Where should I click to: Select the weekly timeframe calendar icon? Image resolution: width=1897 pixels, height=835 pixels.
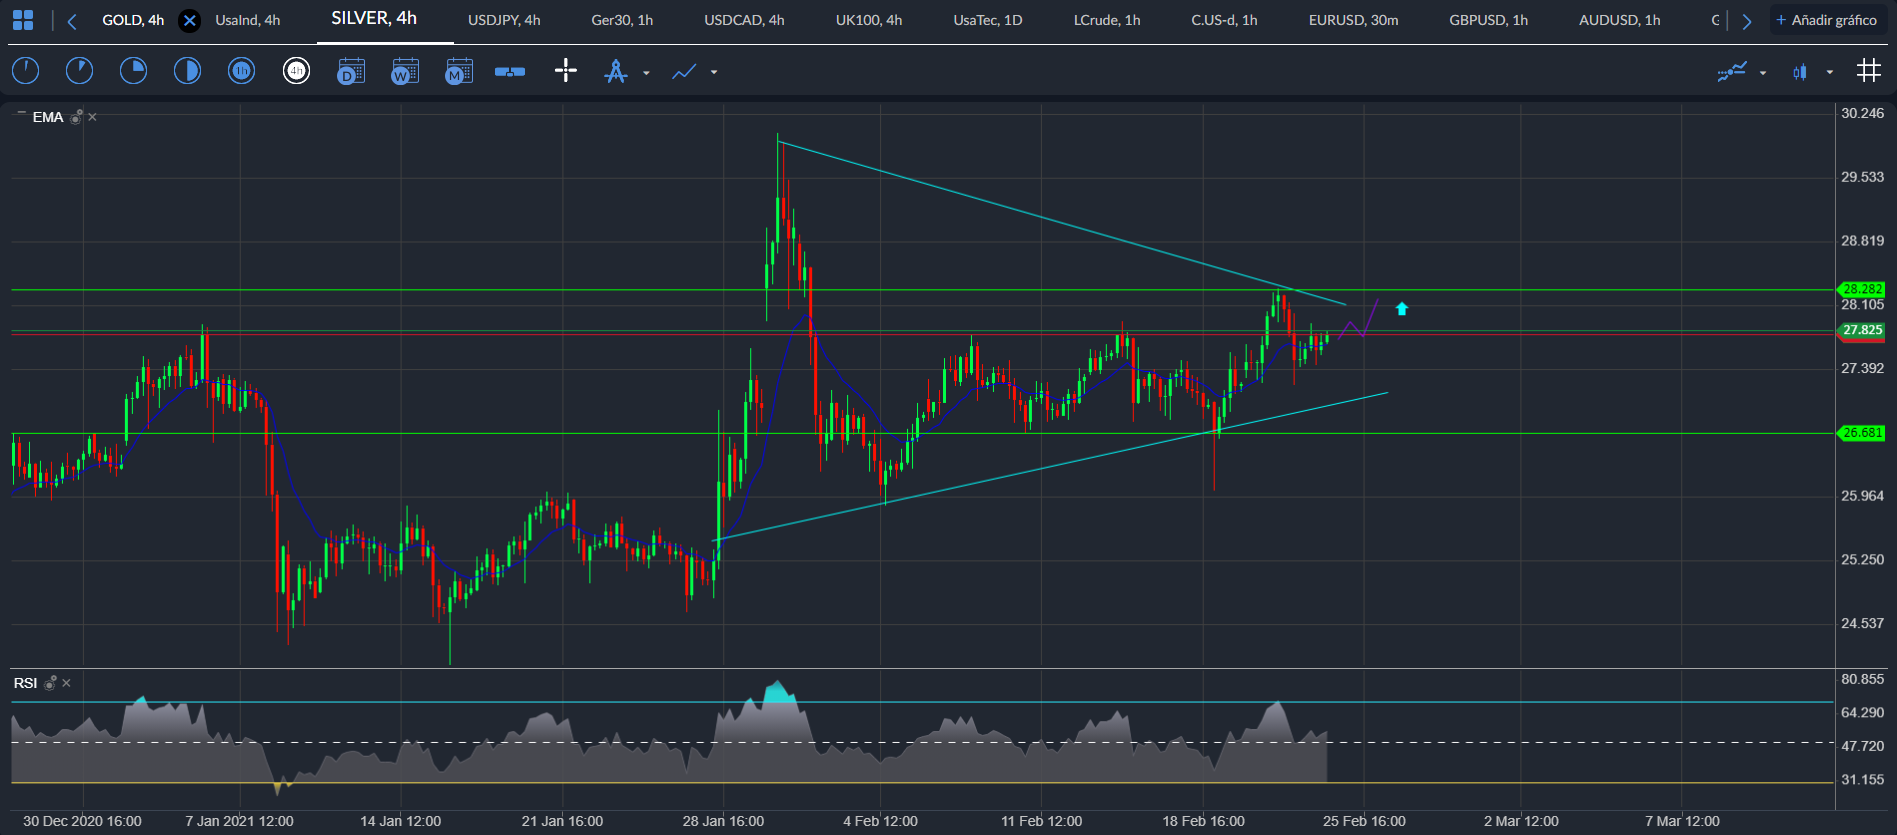[x=405, y=71]
